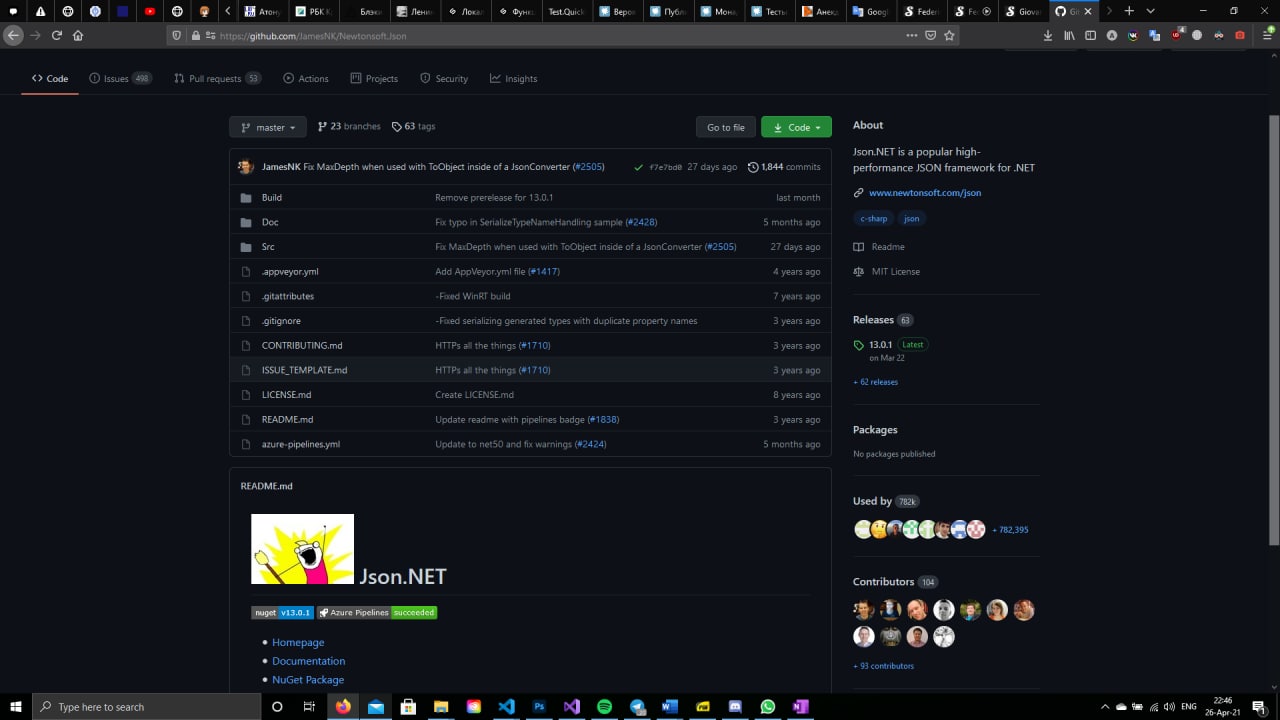This screenshot has width=1280, height=720.
Task: View the Insights tab
Action: point(513,78)
